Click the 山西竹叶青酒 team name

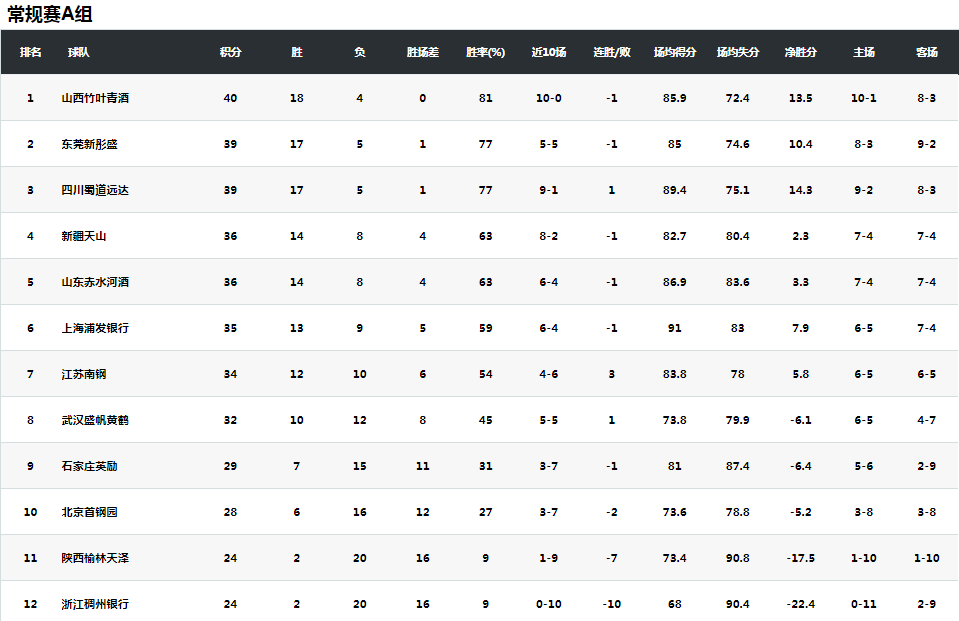(95, 98)
